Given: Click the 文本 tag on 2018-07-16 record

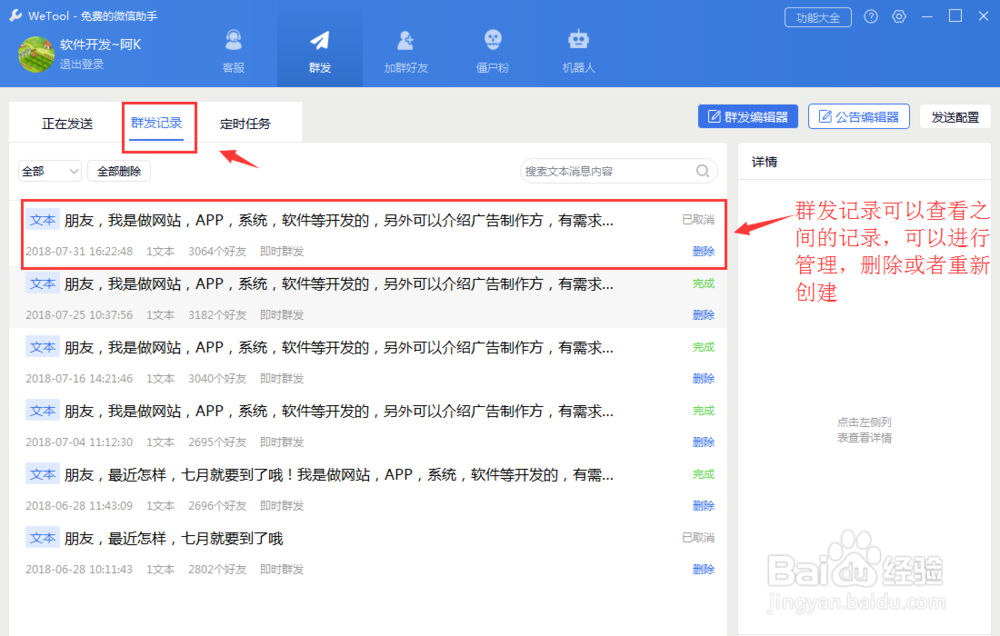Looking at the screenshot, I should 43,347.
